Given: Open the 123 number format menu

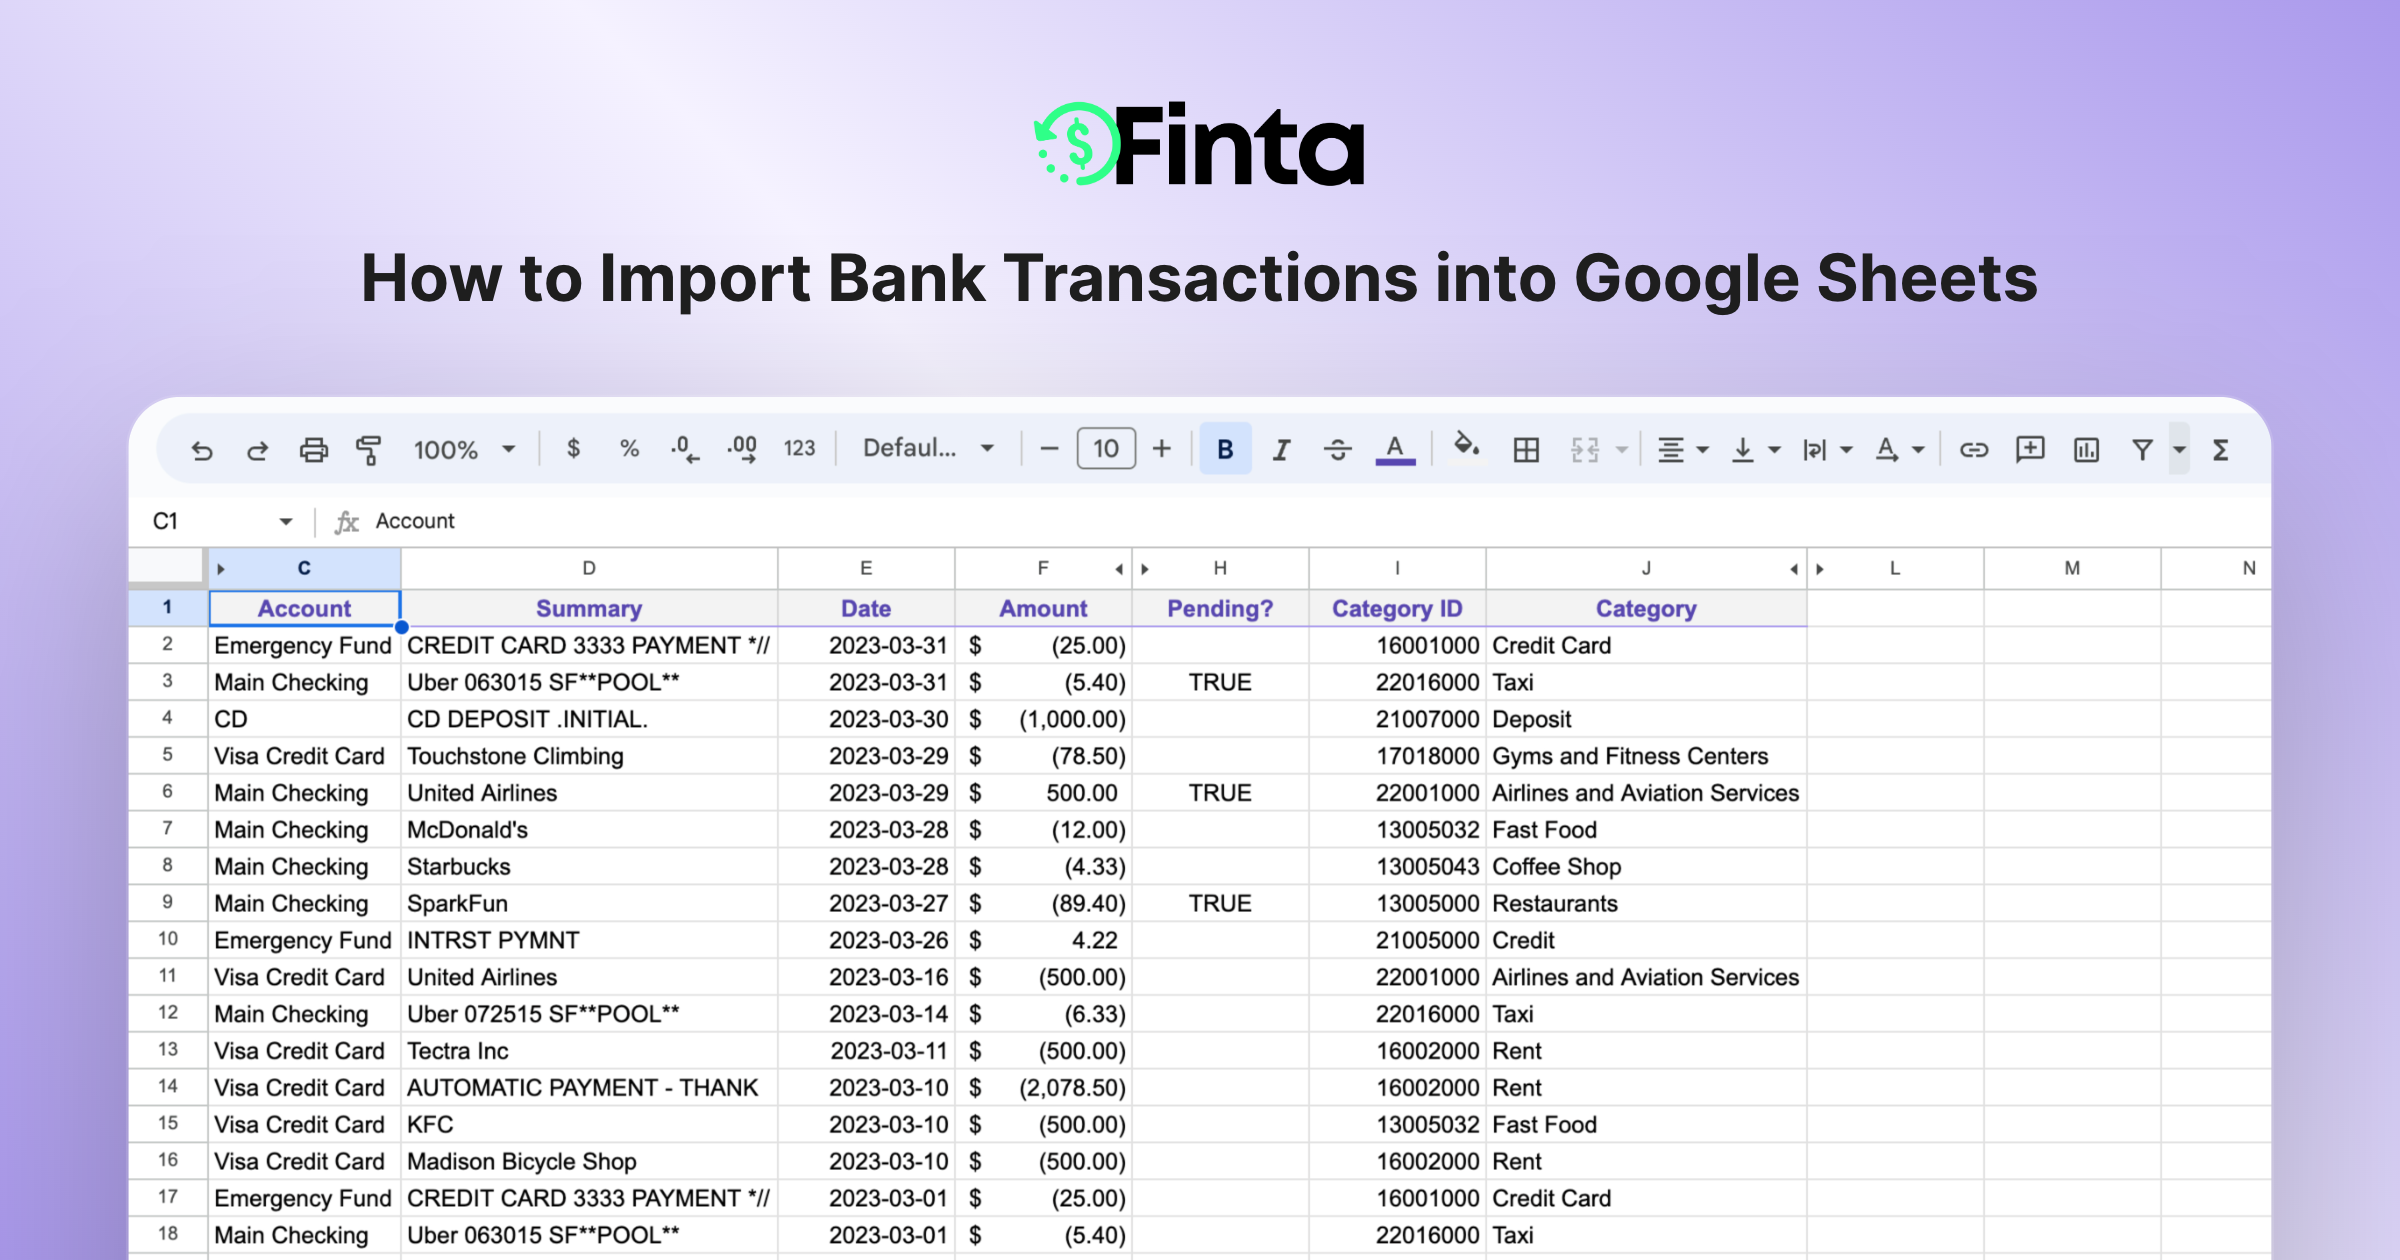Looking at the screenshot, I should pos(798,449).
